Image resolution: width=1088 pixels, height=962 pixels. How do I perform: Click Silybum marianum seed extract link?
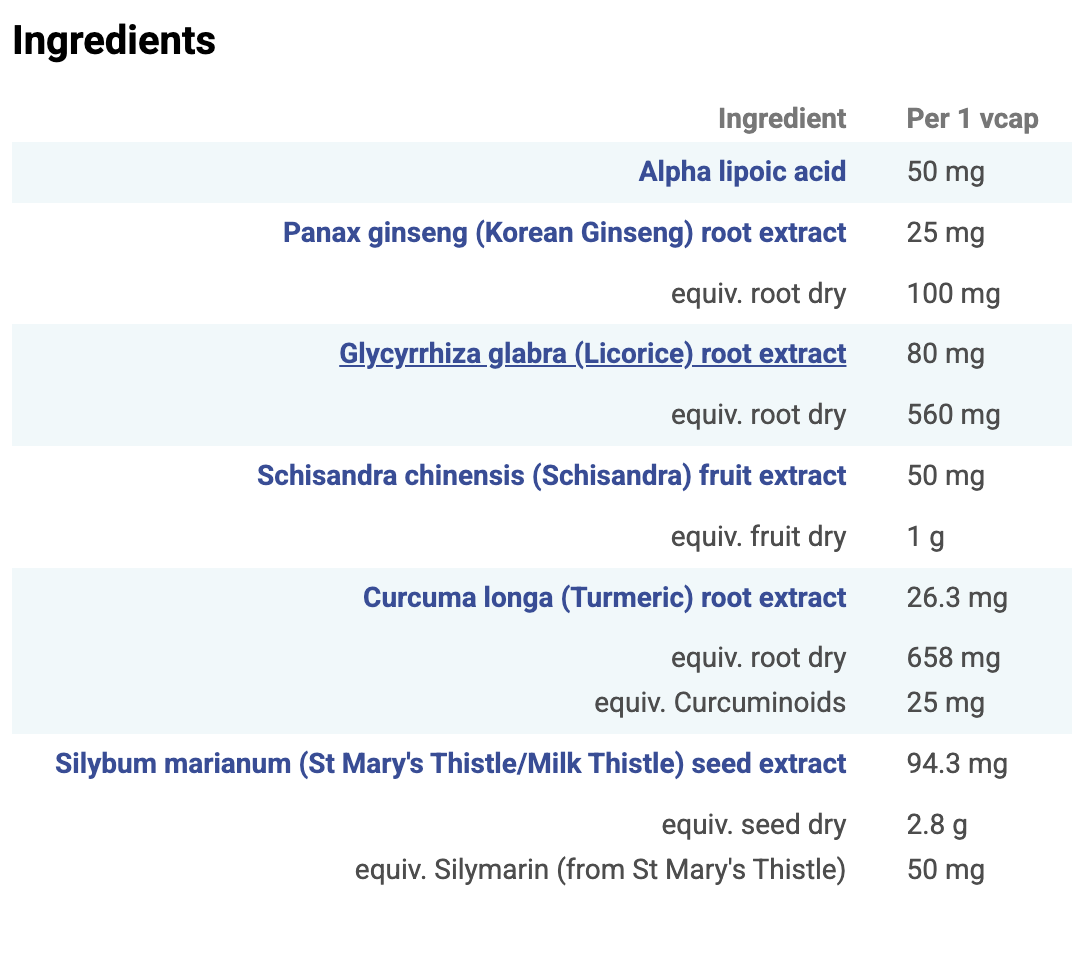[450, 764]
